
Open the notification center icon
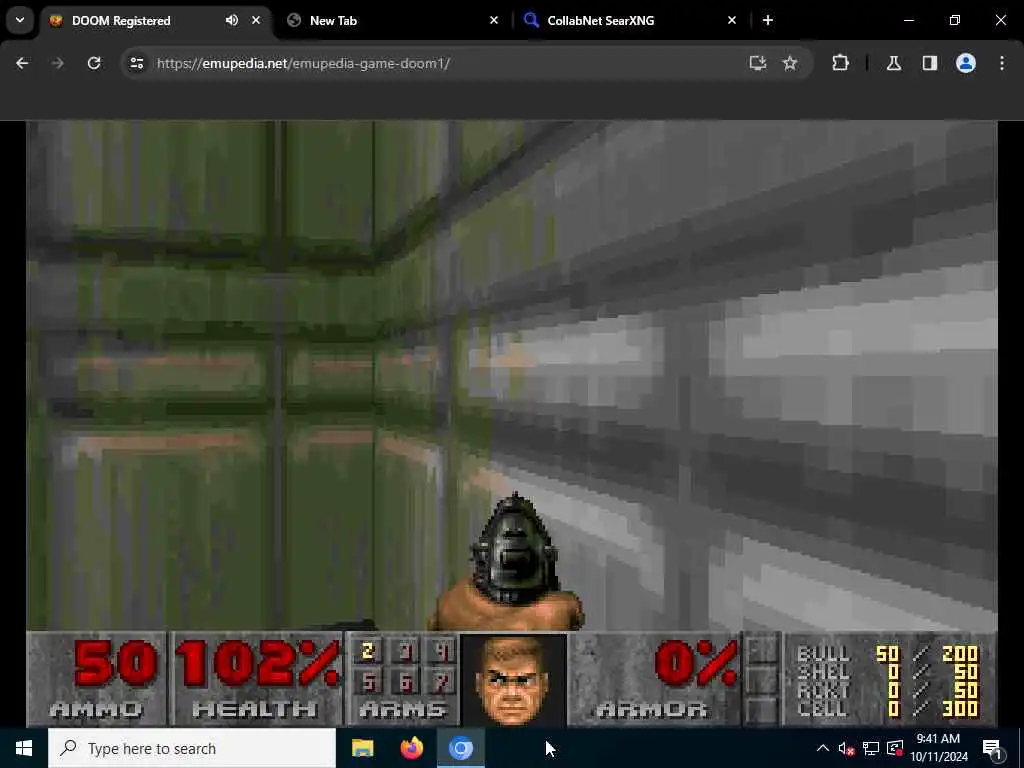[x=993, y=748]
